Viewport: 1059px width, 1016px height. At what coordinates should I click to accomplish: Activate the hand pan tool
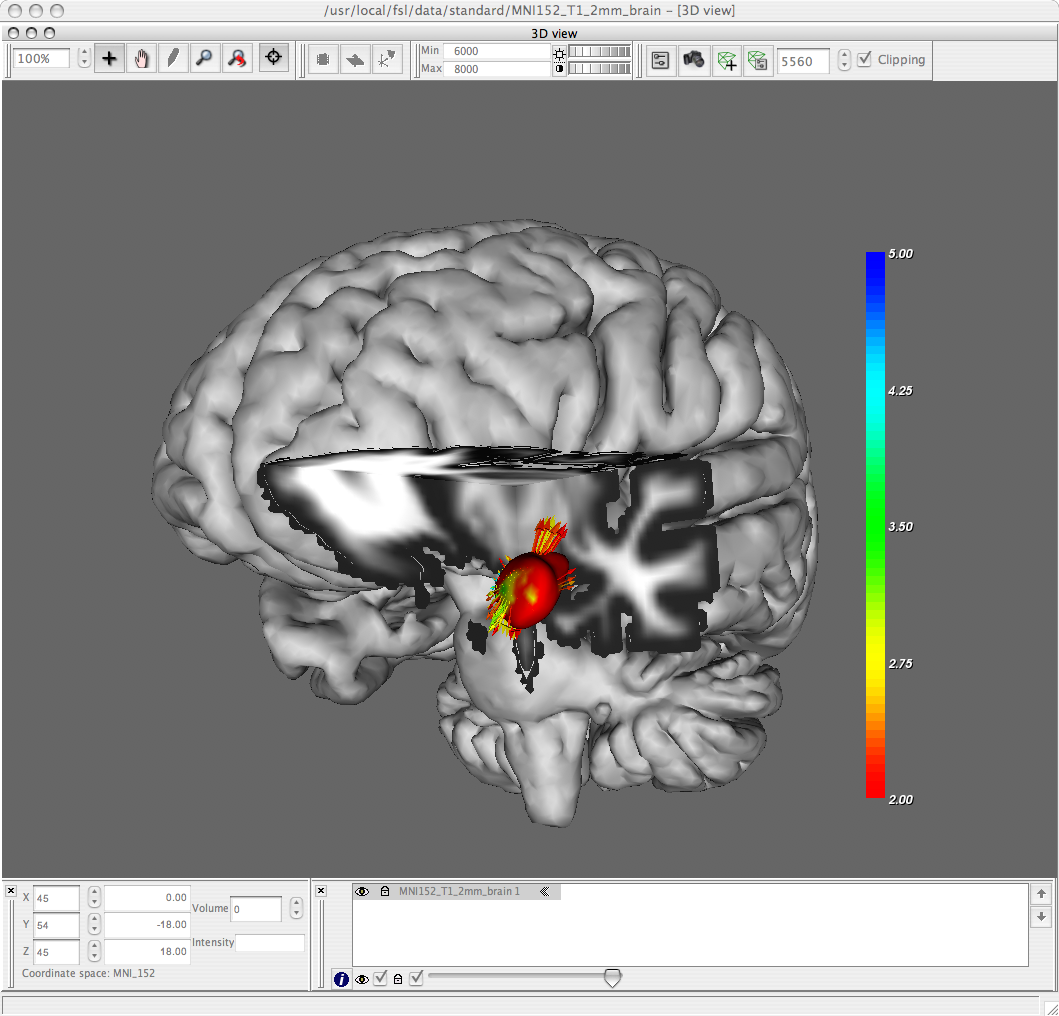141,59
